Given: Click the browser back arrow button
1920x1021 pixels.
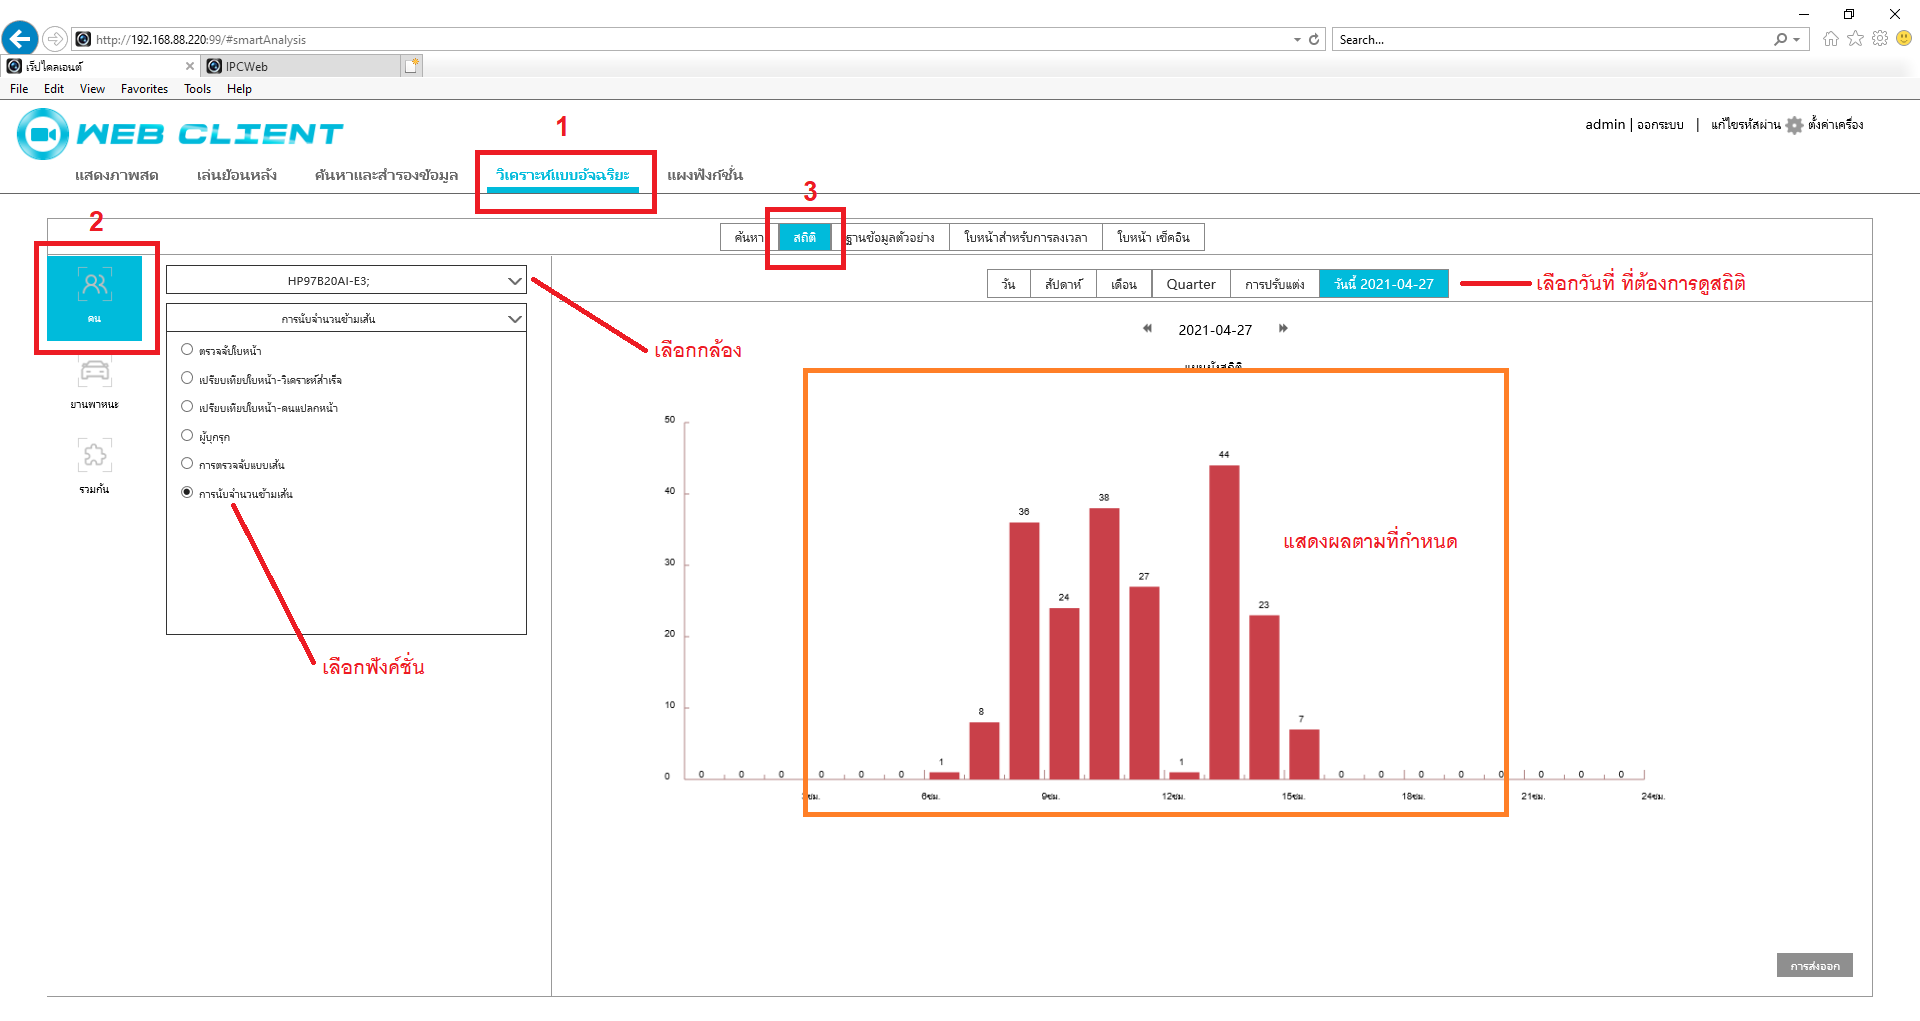Looking at the screenshot, I should point(20,39).
